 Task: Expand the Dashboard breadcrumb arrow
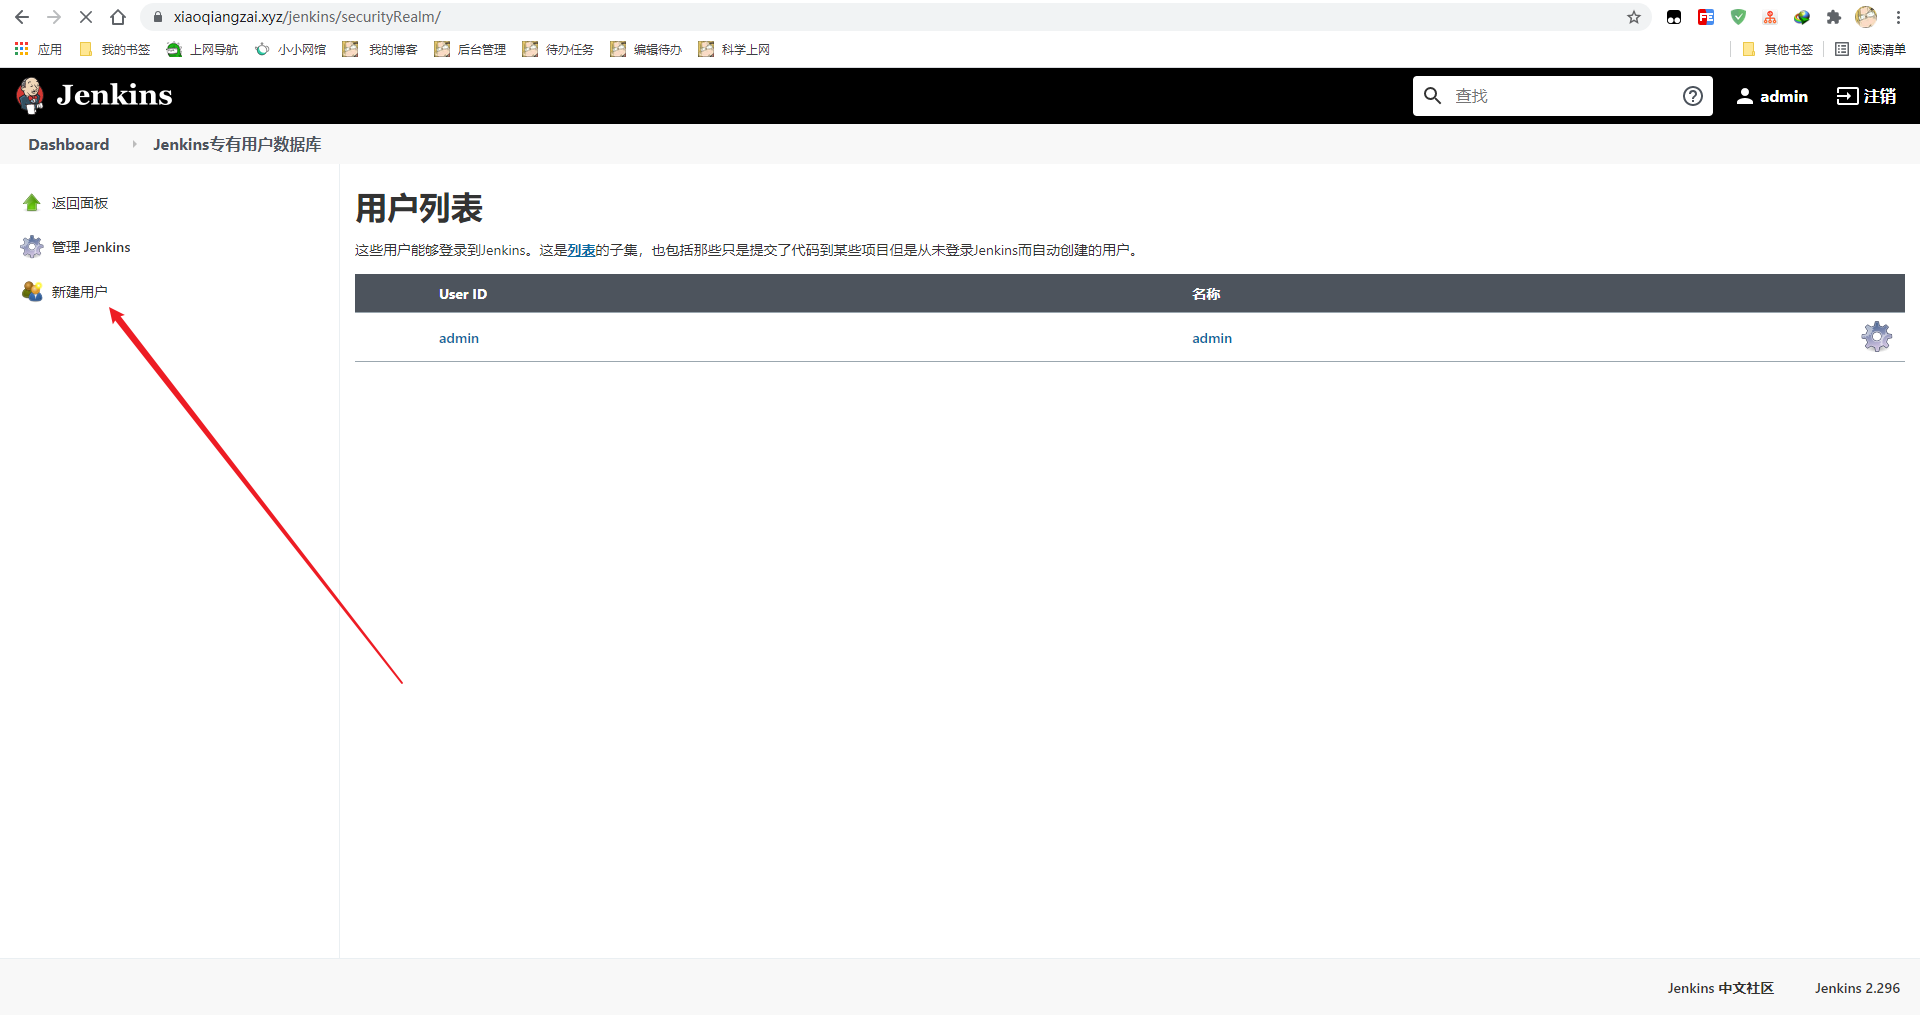tap(134, 144)
